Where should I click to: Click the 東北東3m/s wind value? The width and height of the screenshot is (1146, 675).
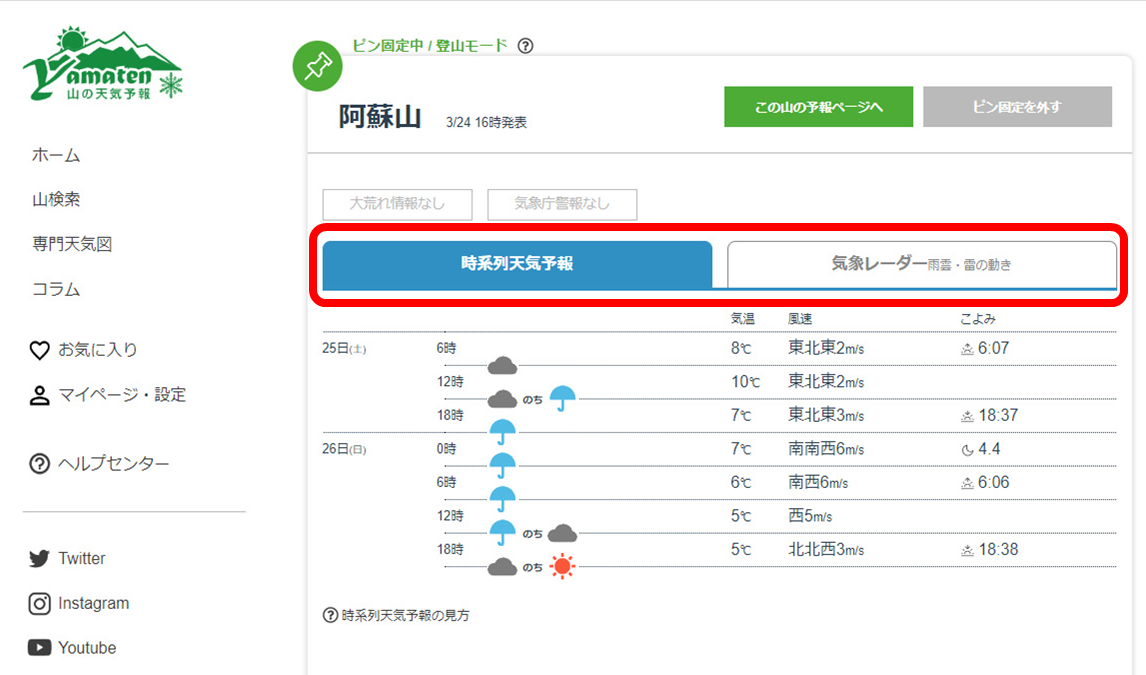click(826, 416)
